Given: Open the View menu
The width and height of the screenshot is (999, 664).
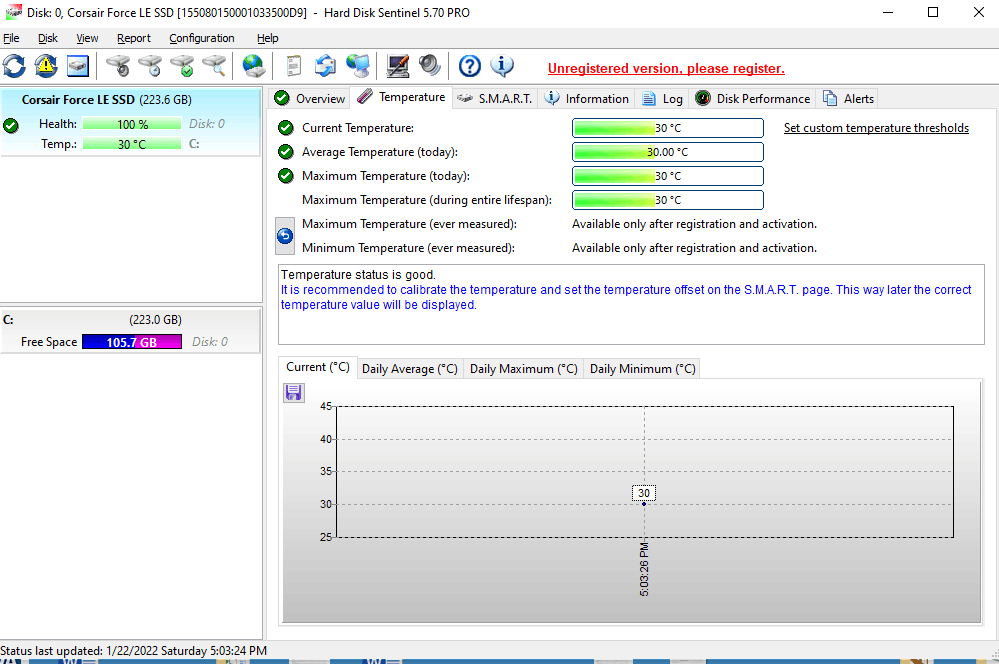Looking at the screenshot, I should coord(87,38).
